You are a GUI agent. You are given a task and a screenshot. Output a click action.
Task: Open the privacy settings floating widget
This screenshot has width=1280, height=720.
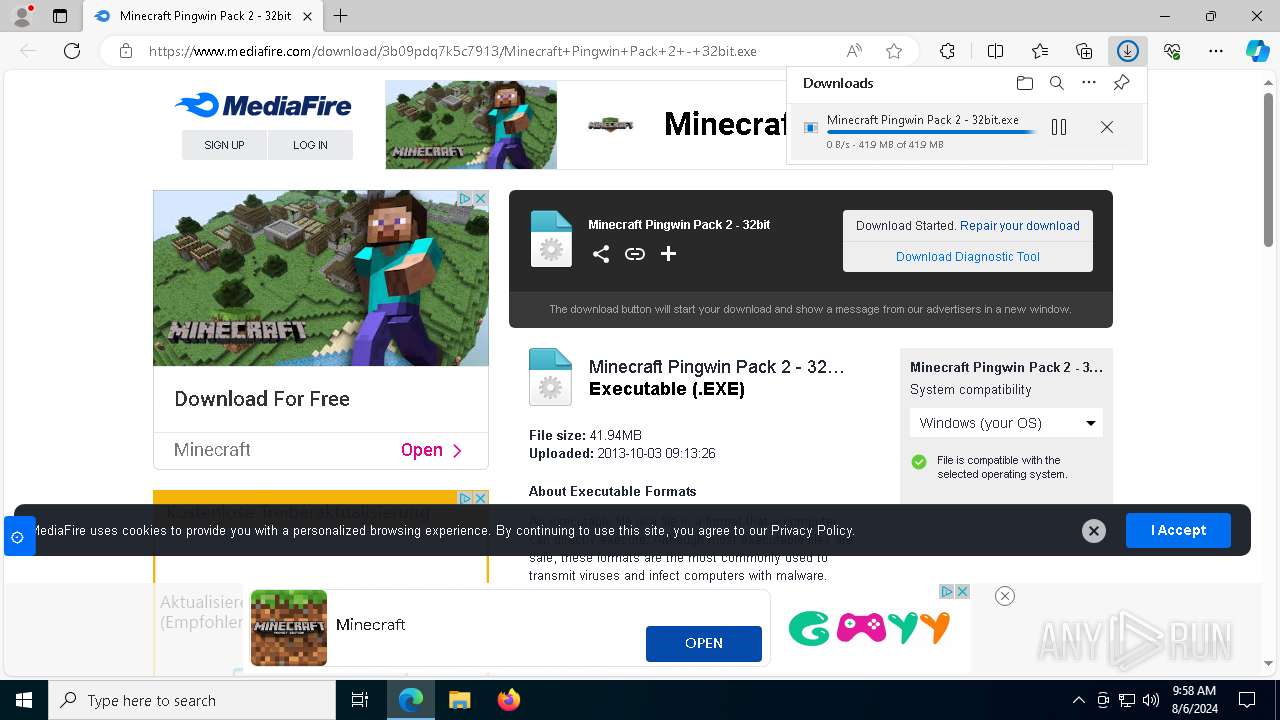[18, 537]
